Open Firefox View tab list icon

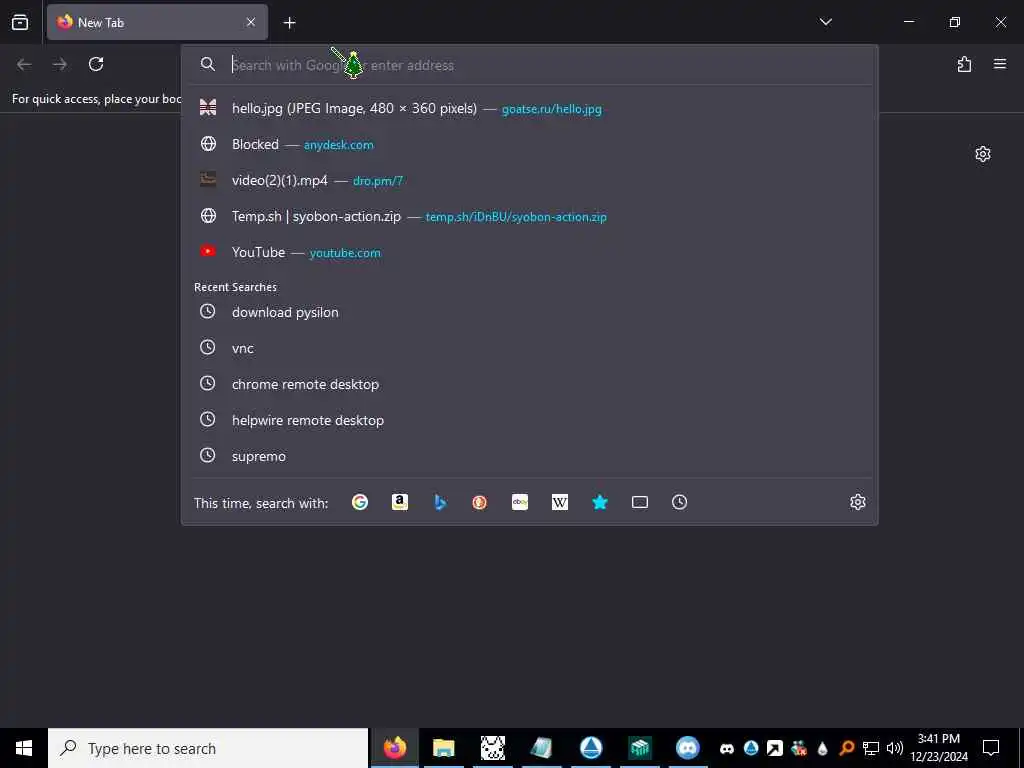(20, 22)
